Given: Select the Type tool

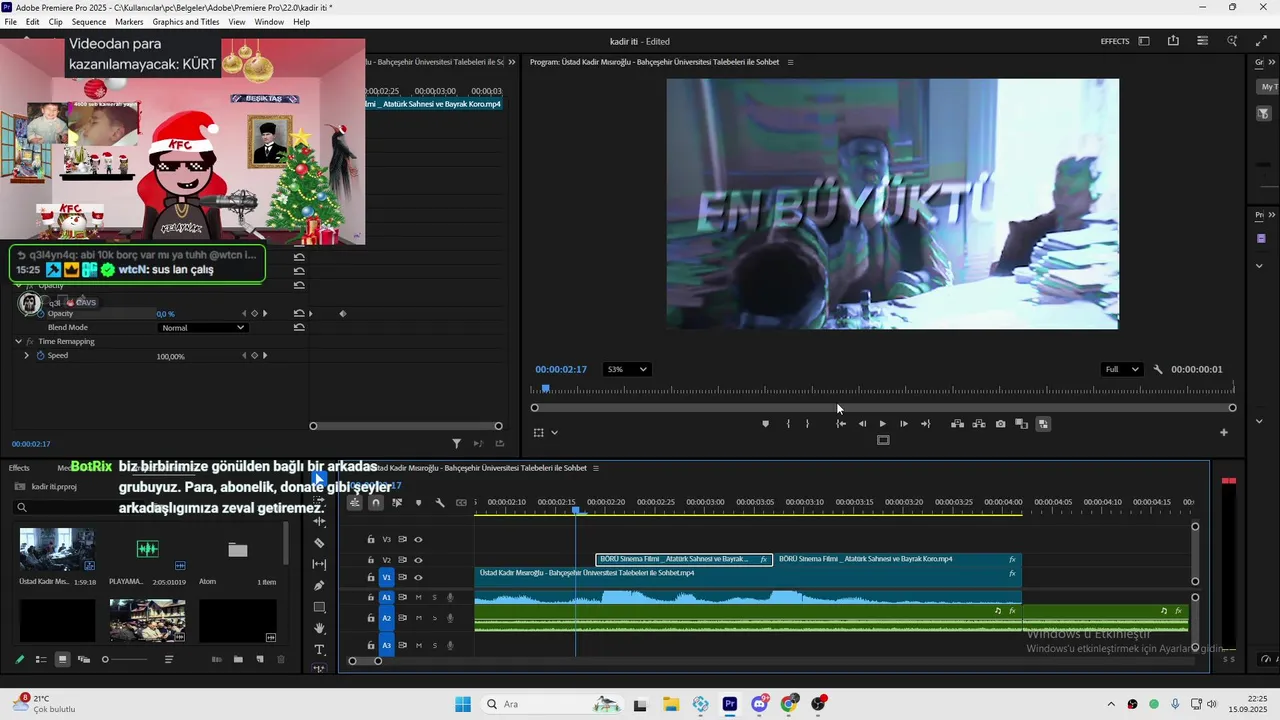Looking at the screenshot, I should (319, 650).
